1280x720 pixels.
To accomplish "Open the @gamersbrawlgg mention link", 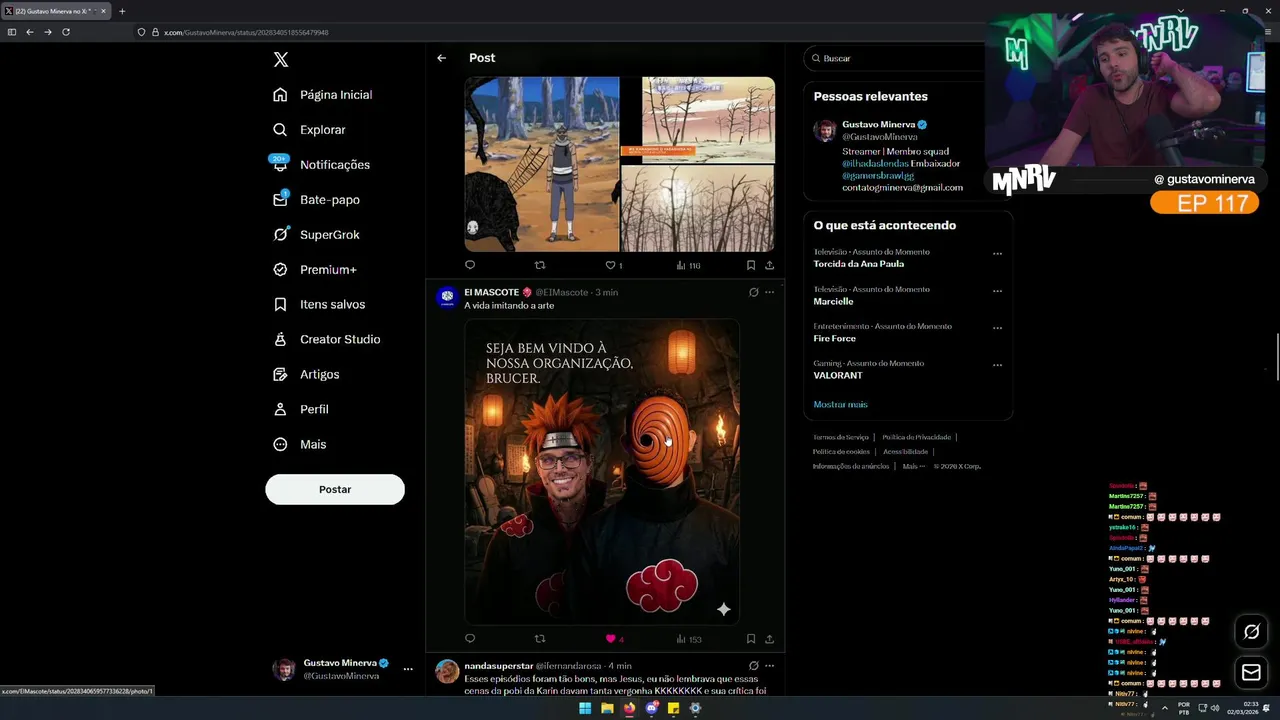I will 878,175.
